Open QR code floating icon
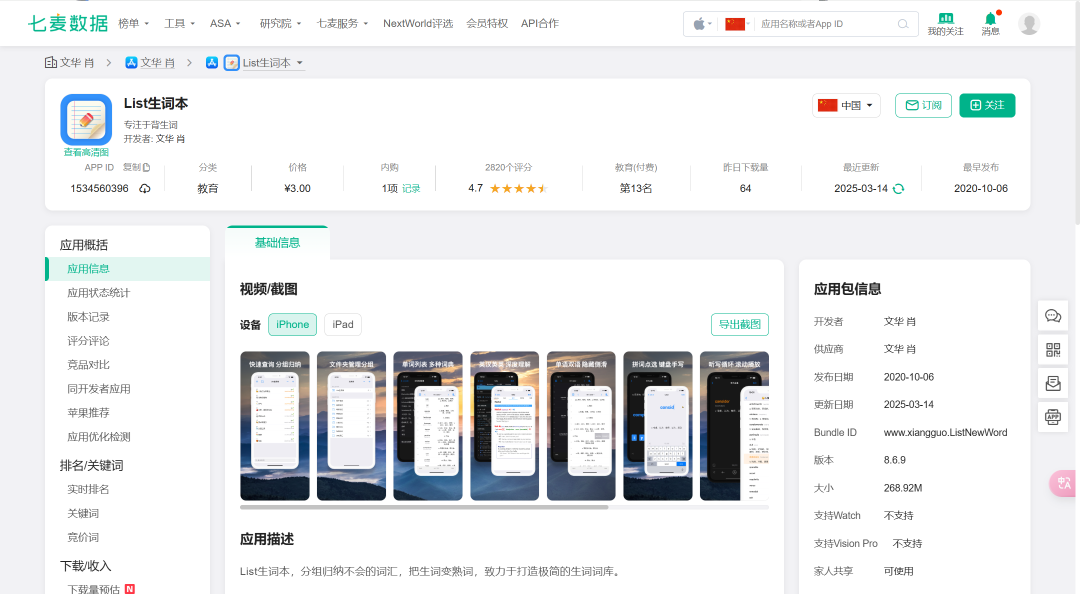Image resolution: width=1080 pixels, height=594 pixels. [x=1053, y=350]
